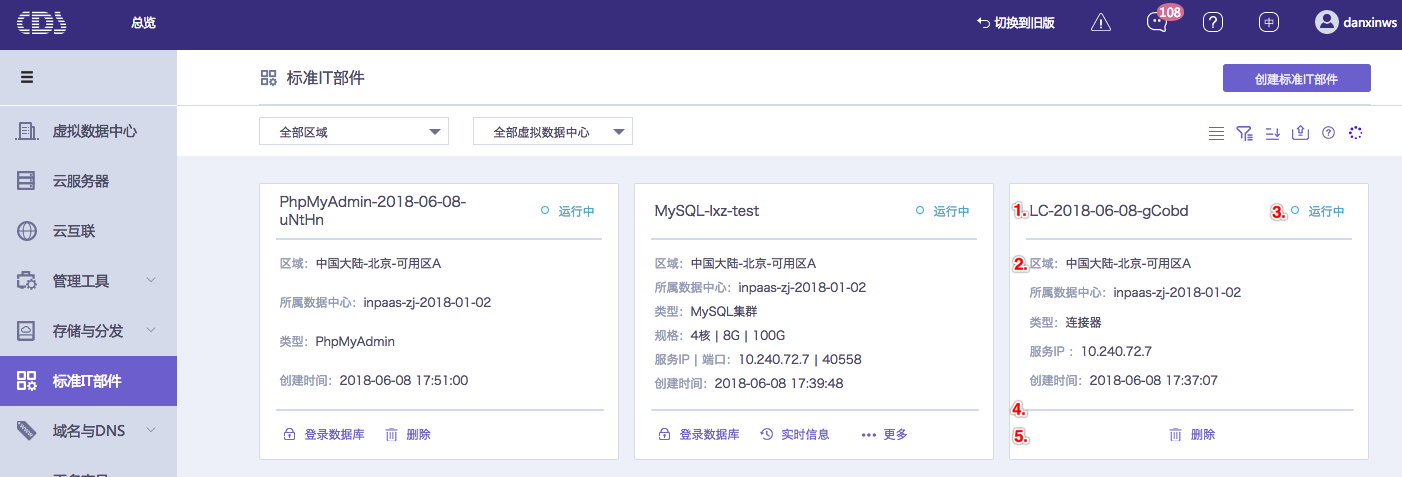Switch to list view icon
Image resolution: width=1402 pixels, height=477 pixels.
click(x=1216, y=132)
